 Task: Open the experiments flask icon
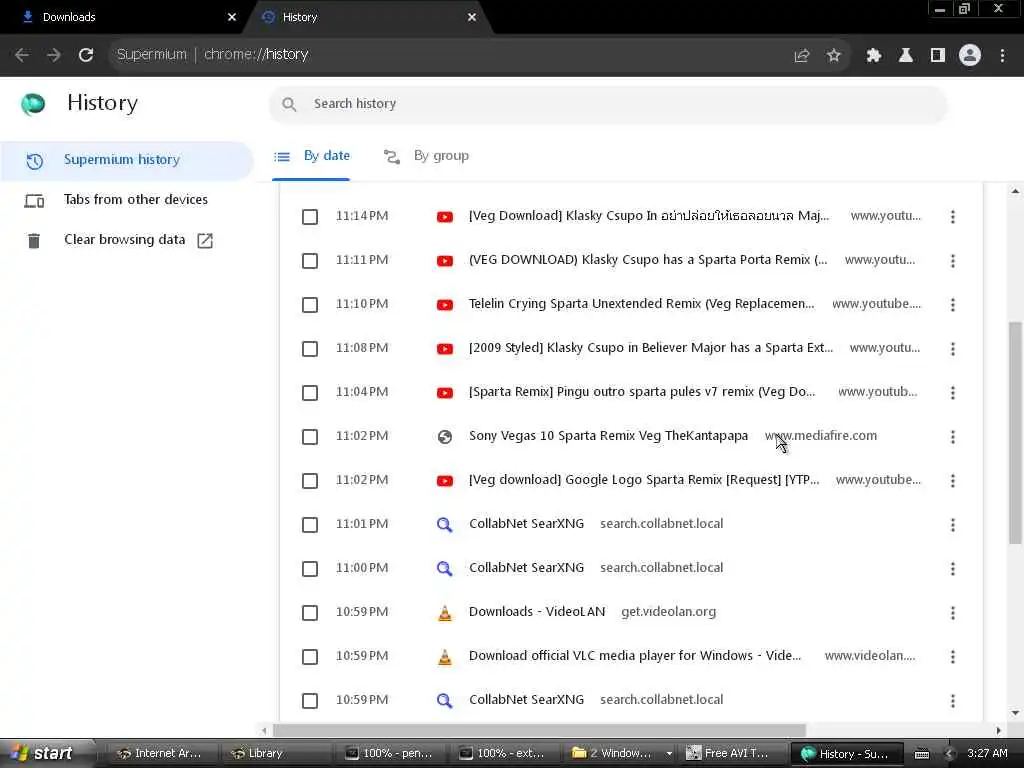905,56
